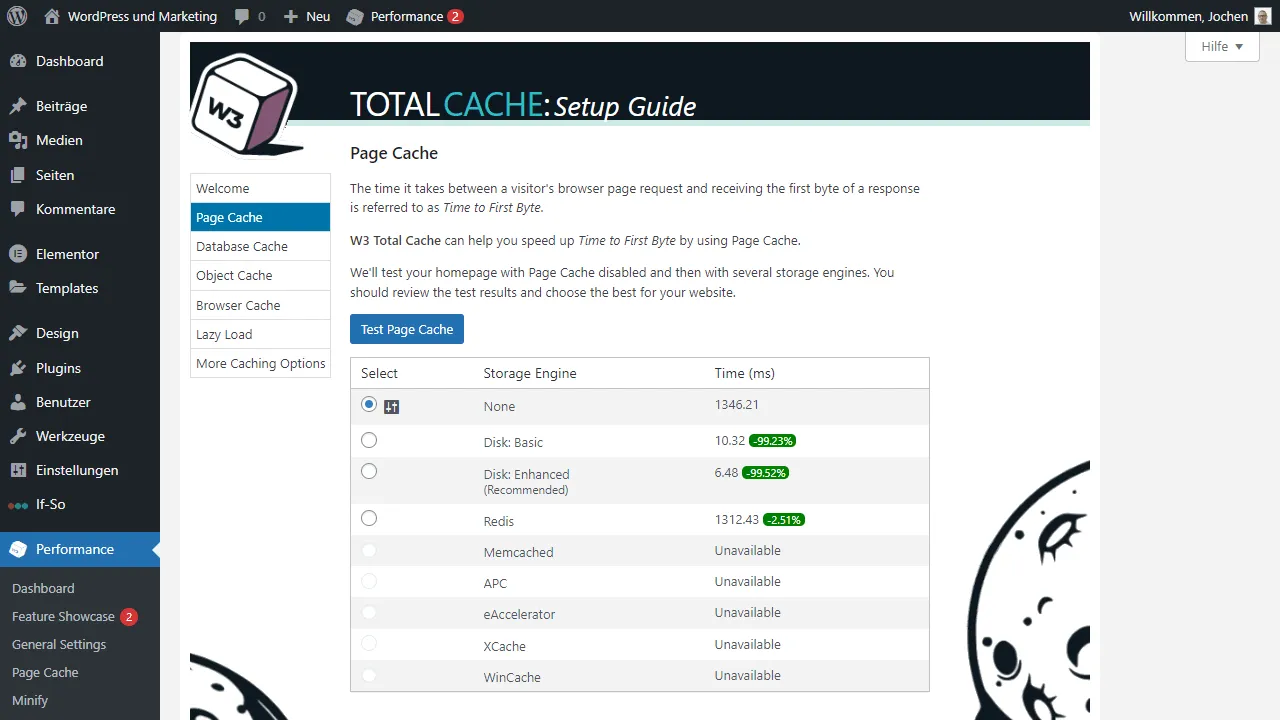This screenshot has width=1280, height=720.
Task: Click the Kommentare speech bubble icon
Action: [x=18, y=209]
